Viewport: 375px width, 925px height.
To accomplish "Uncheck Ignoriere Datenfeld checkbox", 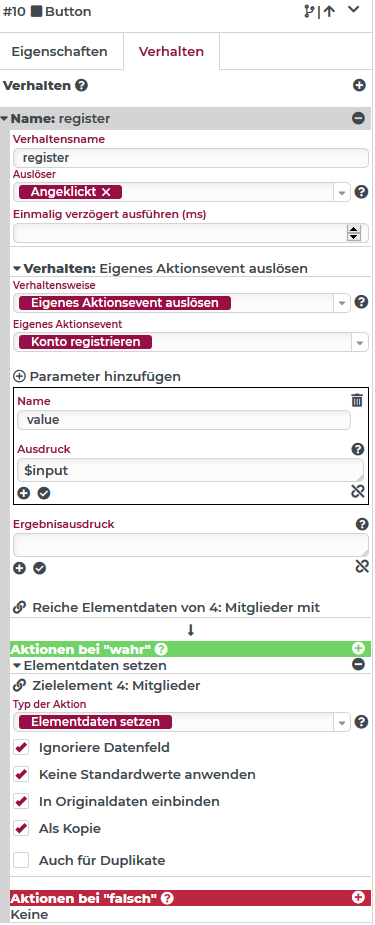I will [21, 747].
